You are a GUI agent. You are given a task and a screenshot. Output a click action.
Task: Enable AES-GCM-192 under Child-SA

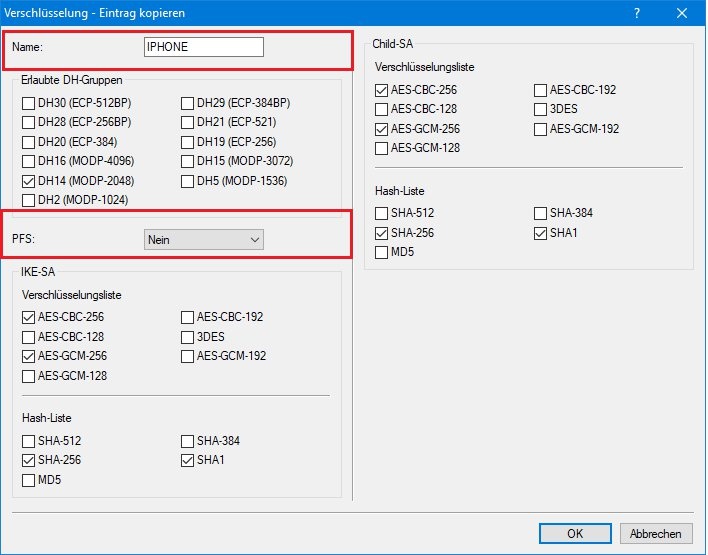point(542,129)
